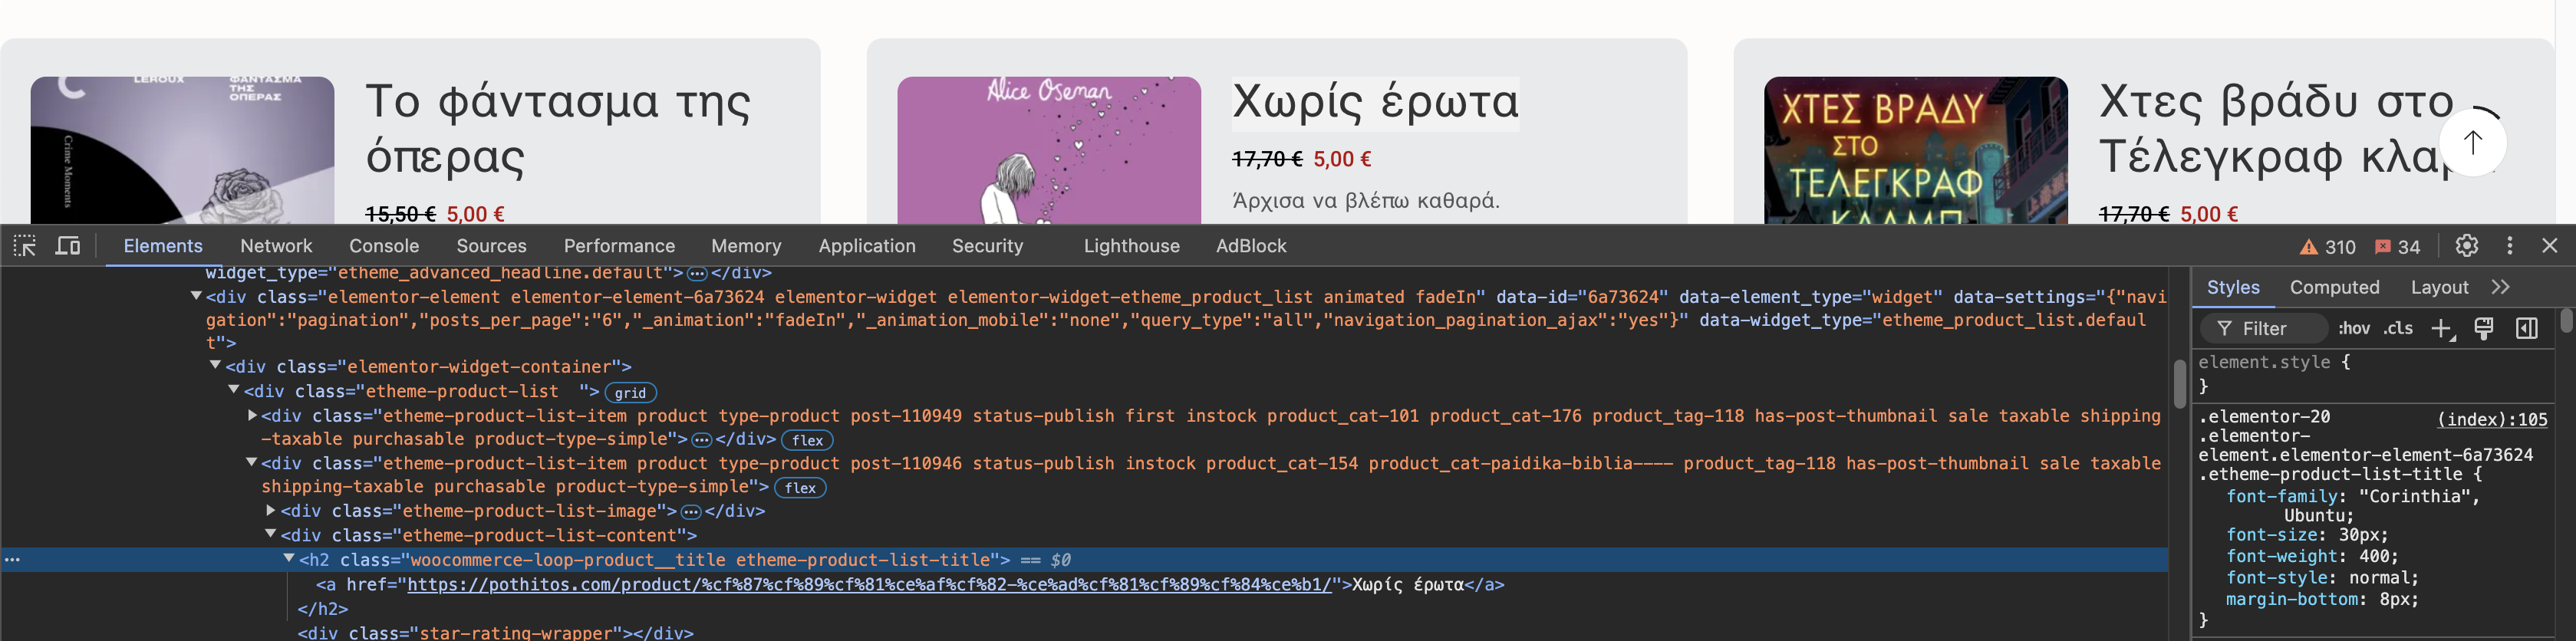Open product title 'Χωρίς έρωτα'
This screenshot has width=2576, height=641.
(1375, 102)
